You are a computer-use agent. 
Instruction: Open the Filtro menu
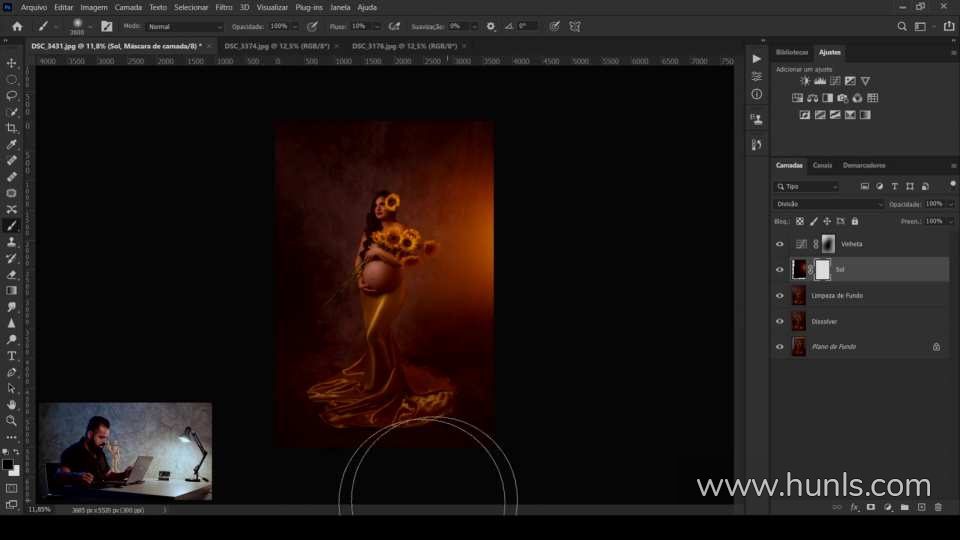pos(224,7)
